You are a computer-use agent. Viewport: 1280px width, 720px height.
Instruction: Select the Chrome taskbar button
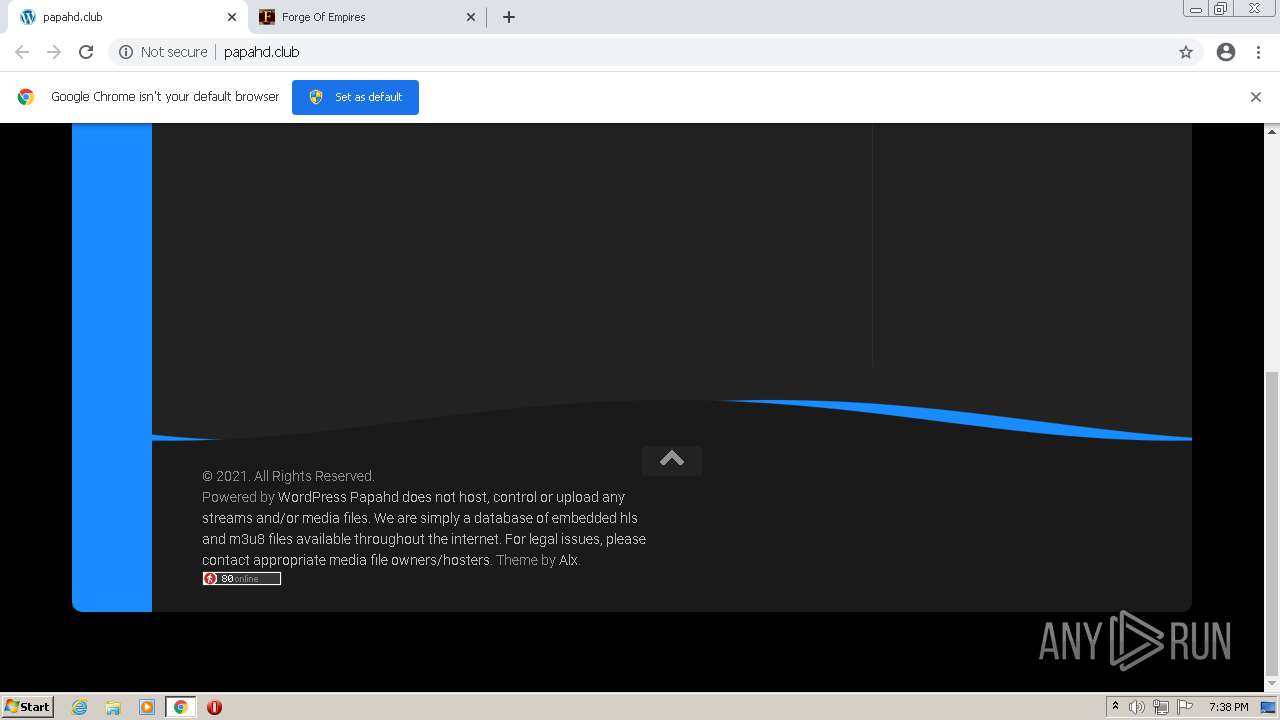181,707
